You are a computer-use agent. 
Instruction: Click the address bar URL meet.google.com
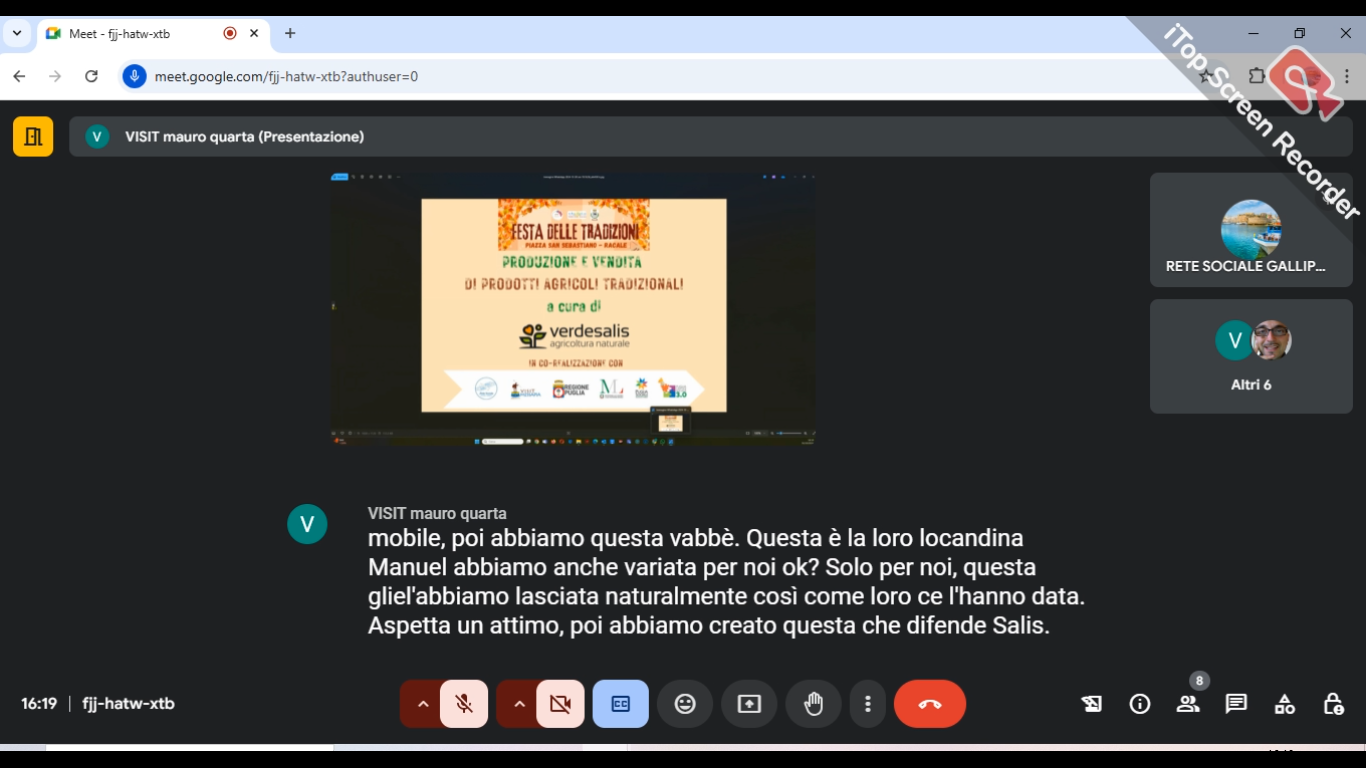point(286,76)
